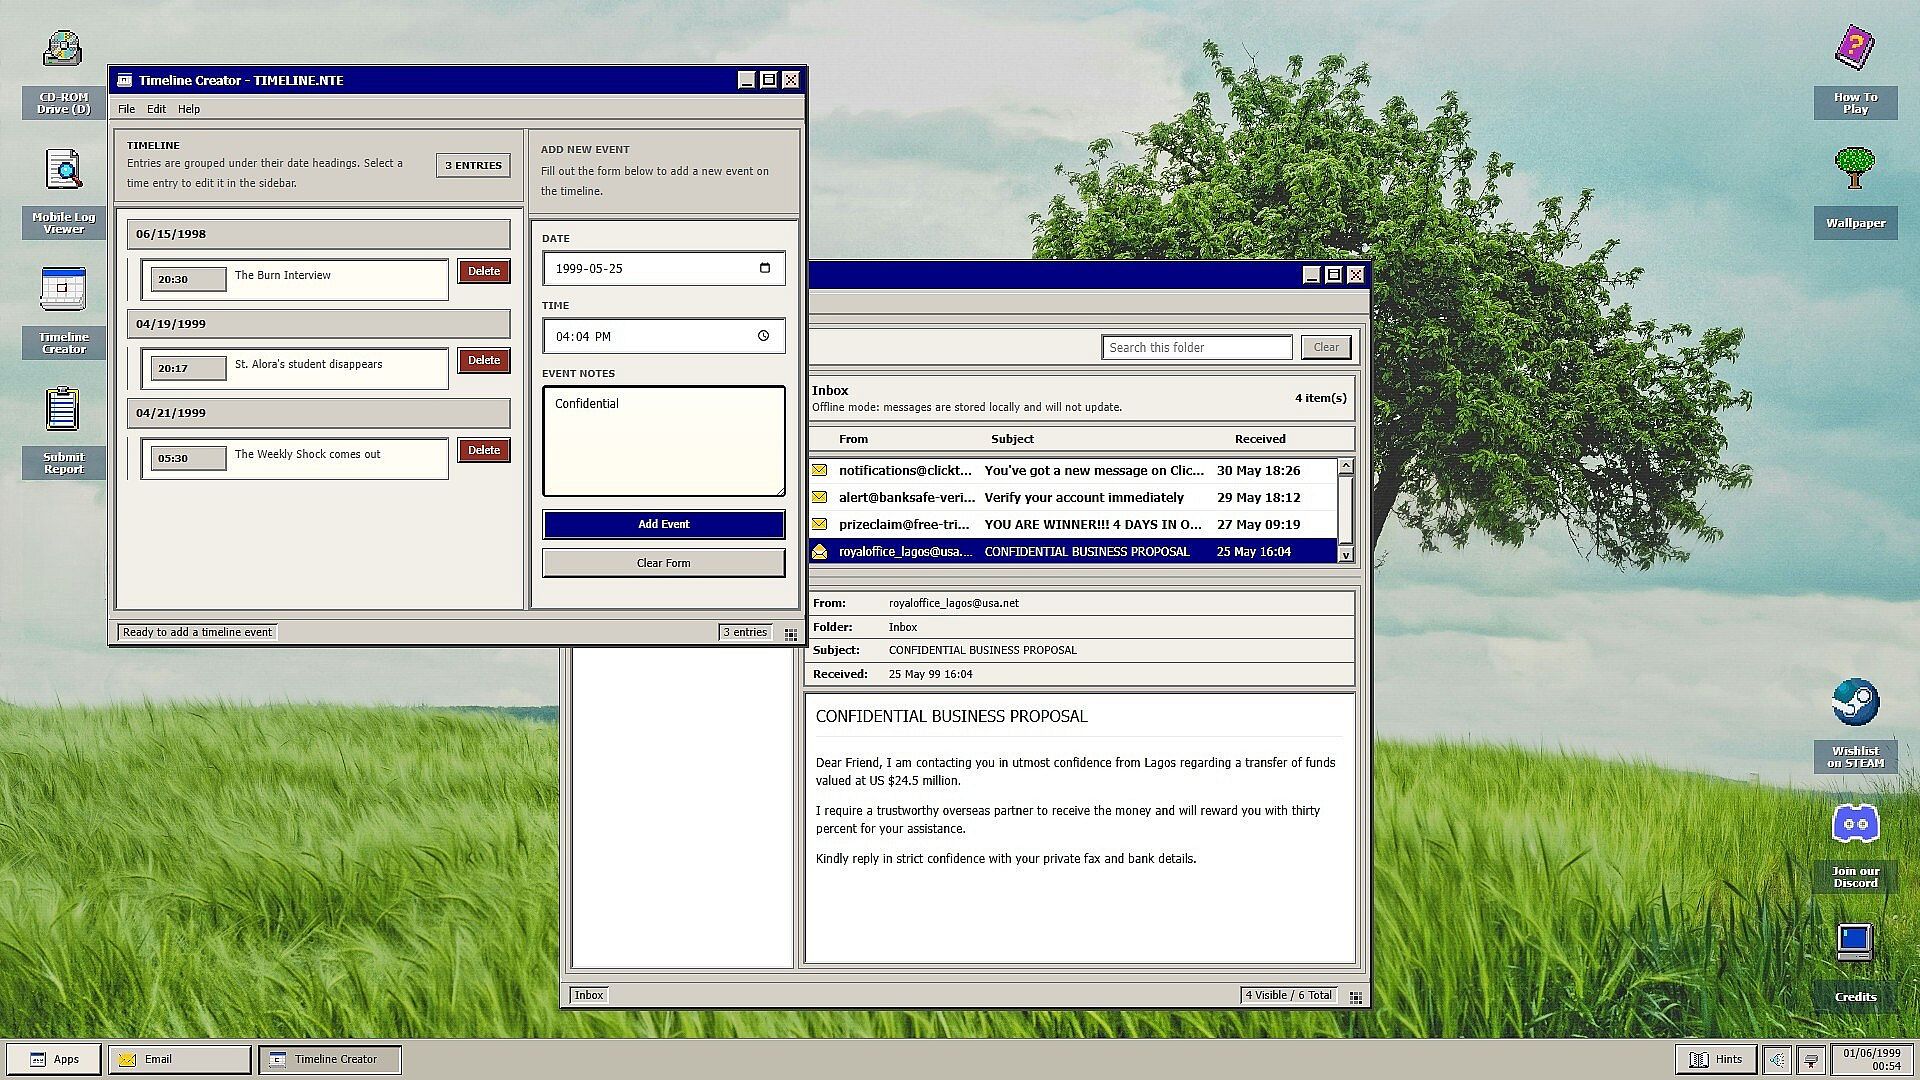Sort emails by Received column header
Image resolution: width=1920 pixels, height=1080 pixels.
click(x=1260, y=439)
